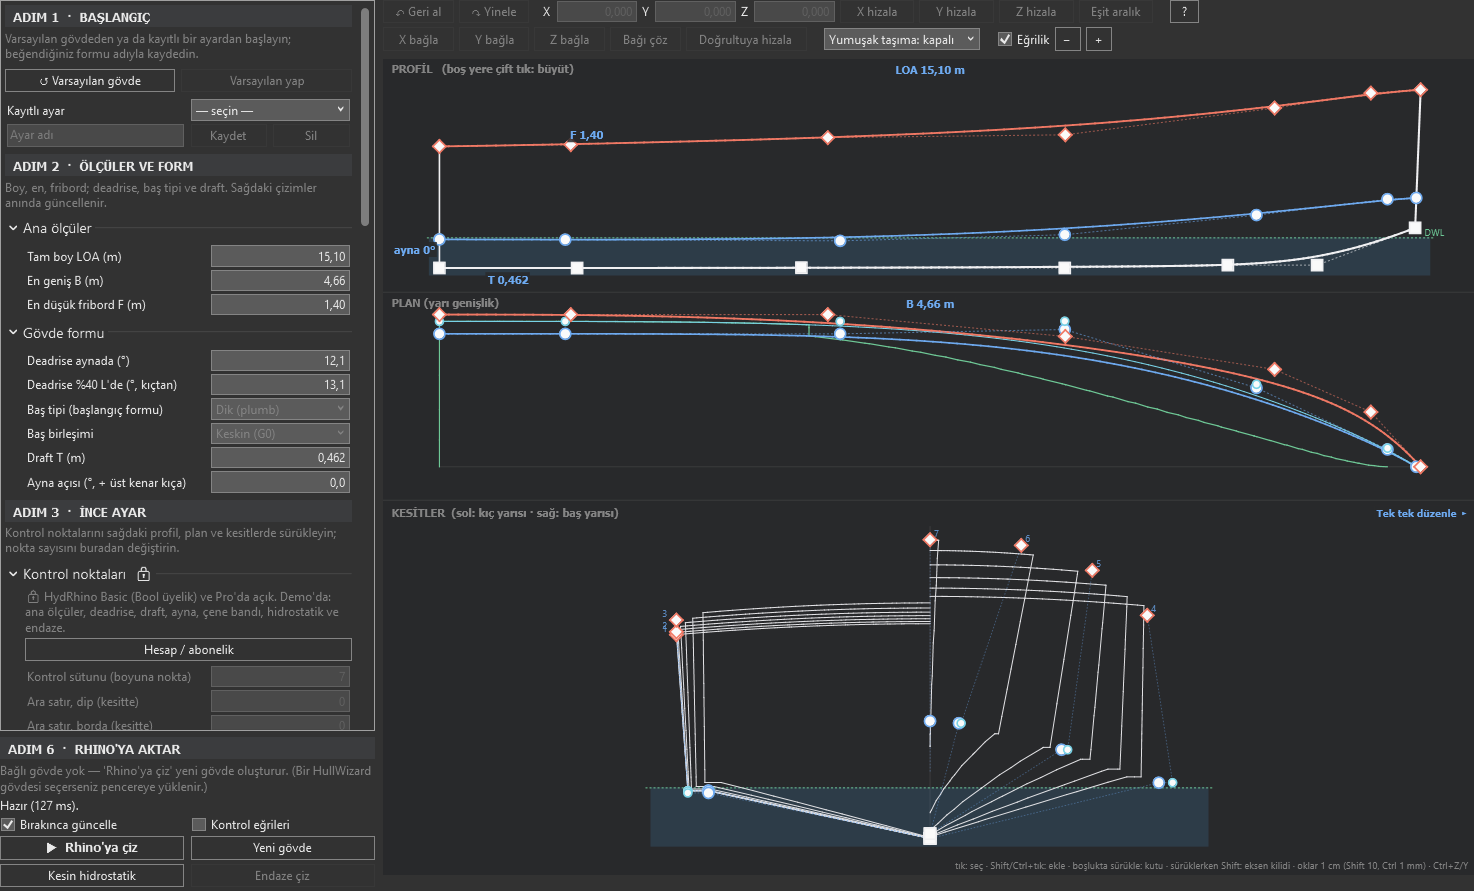Click the Y hizala toolbar button
The image size is (1474, 891).
coord(956,12)
